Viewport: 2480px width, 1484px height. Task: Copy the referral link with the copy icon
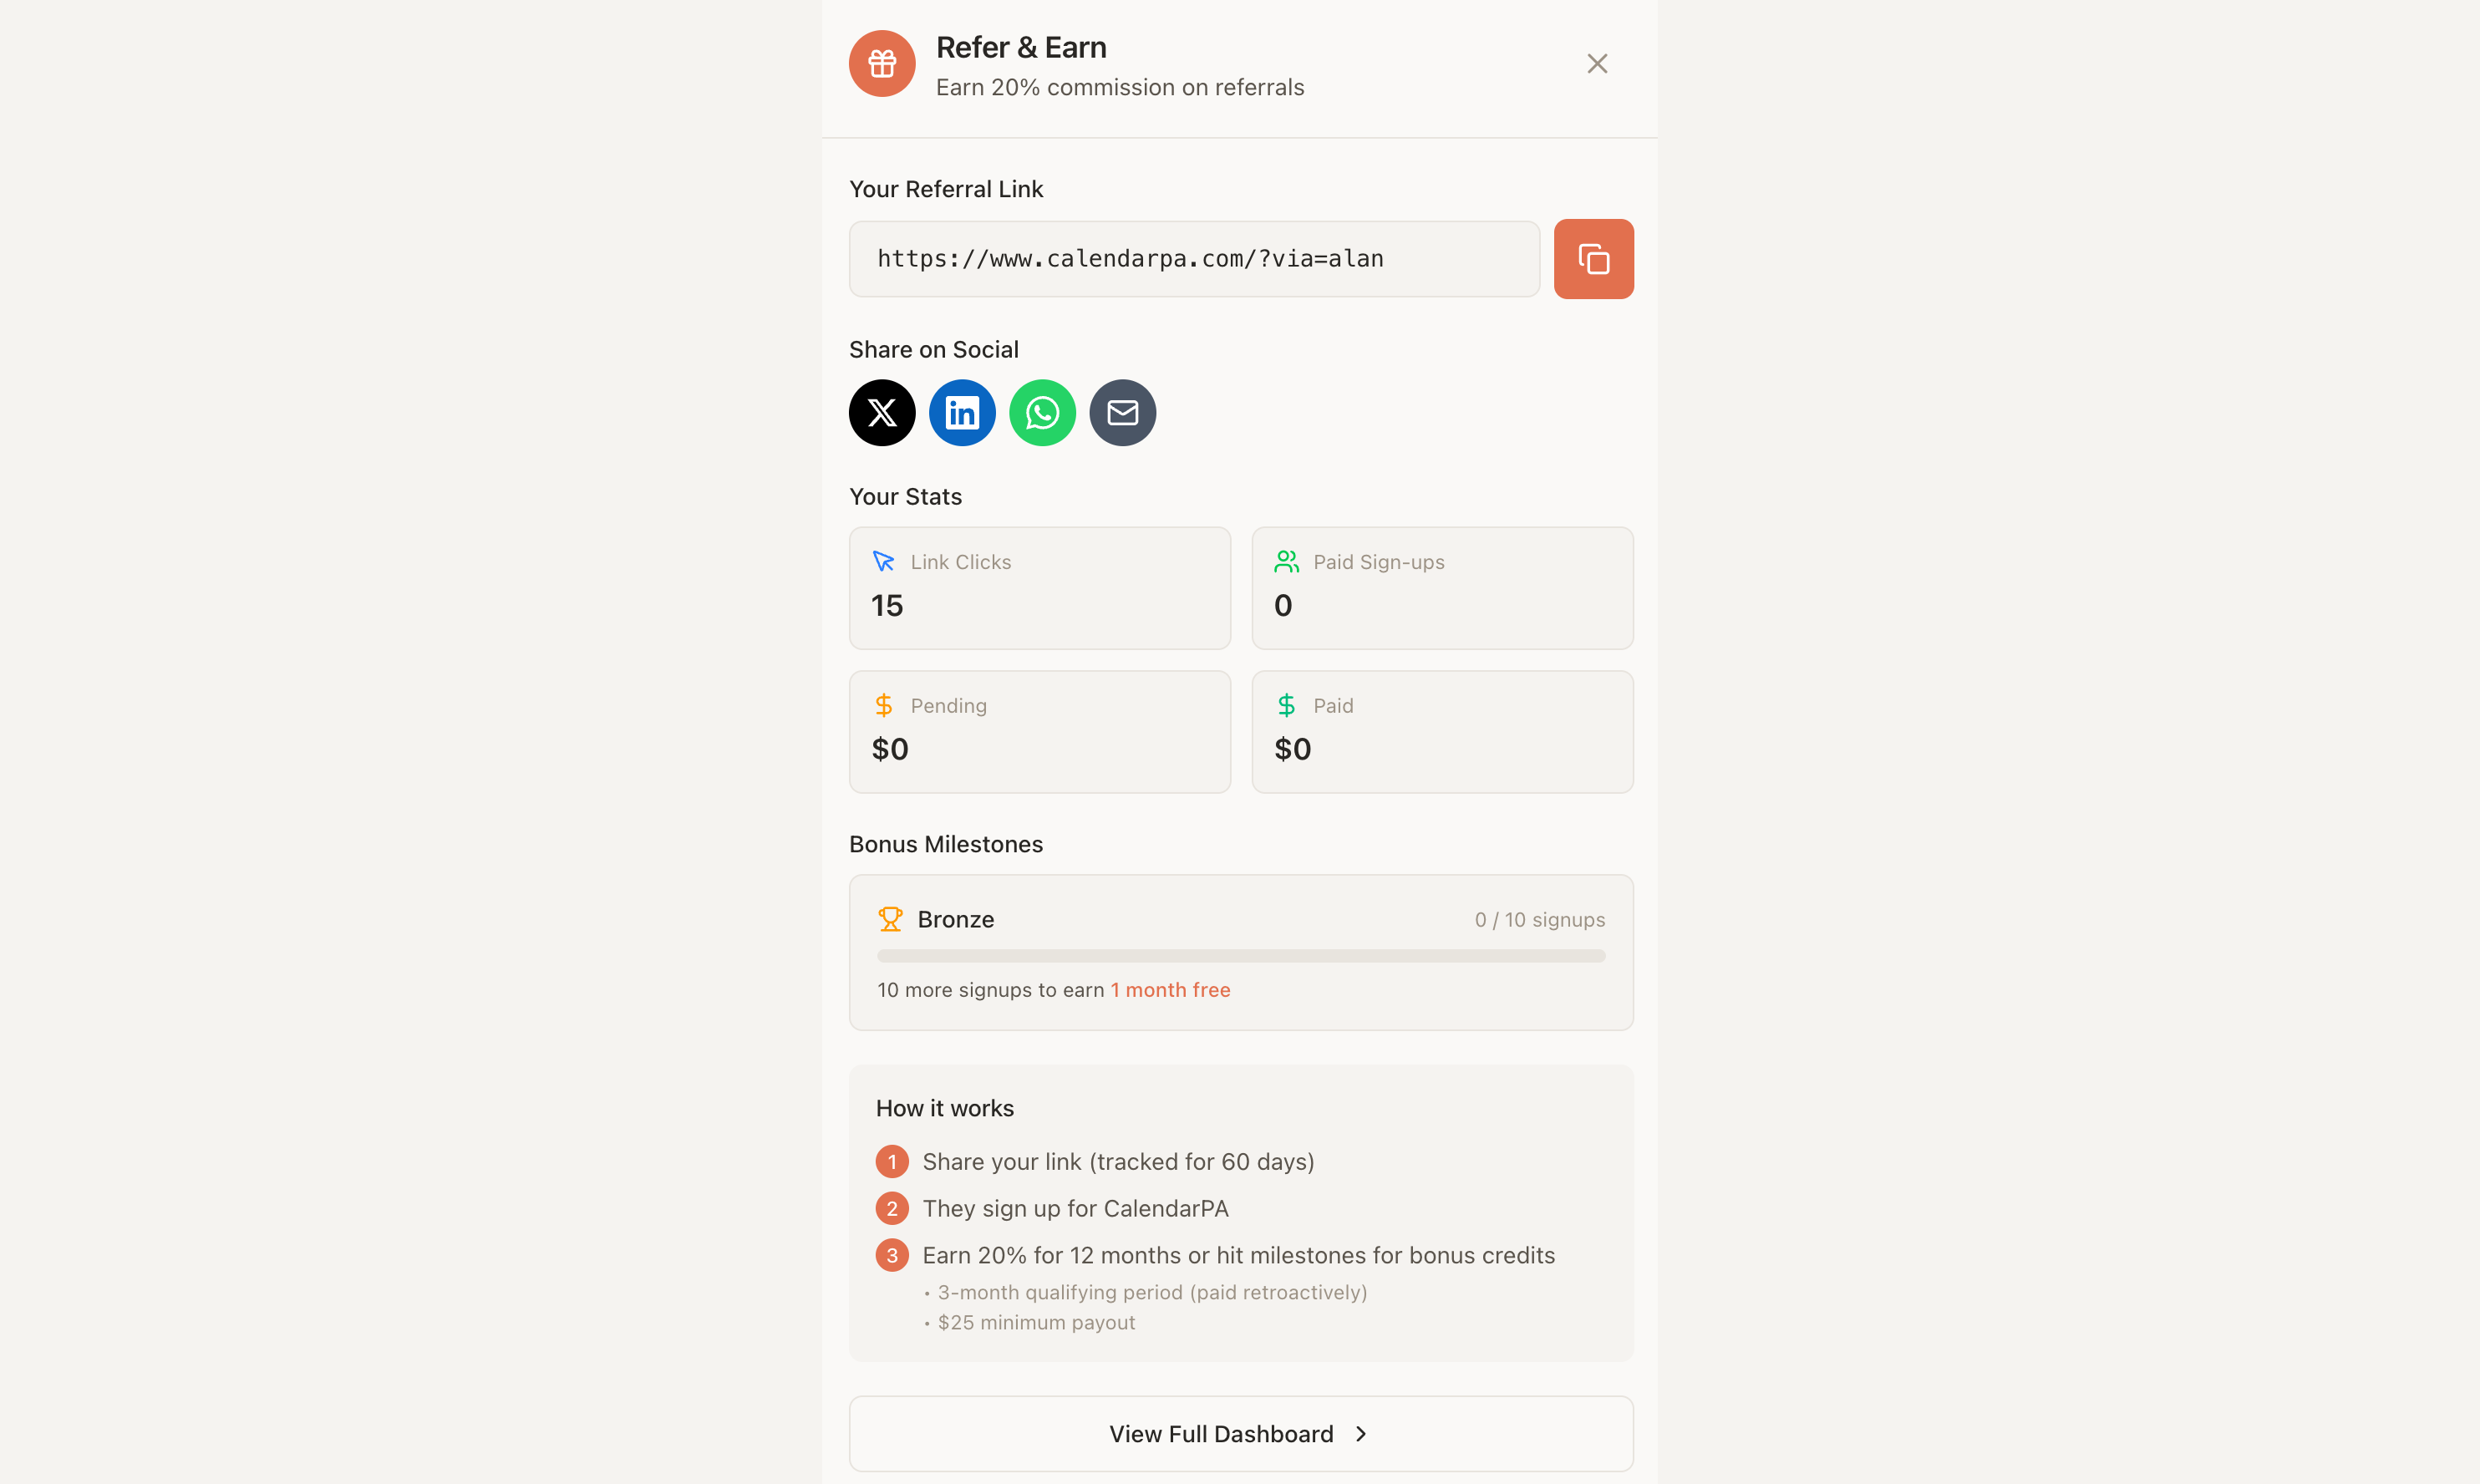pyautogui.click(x=1593, y=259)
